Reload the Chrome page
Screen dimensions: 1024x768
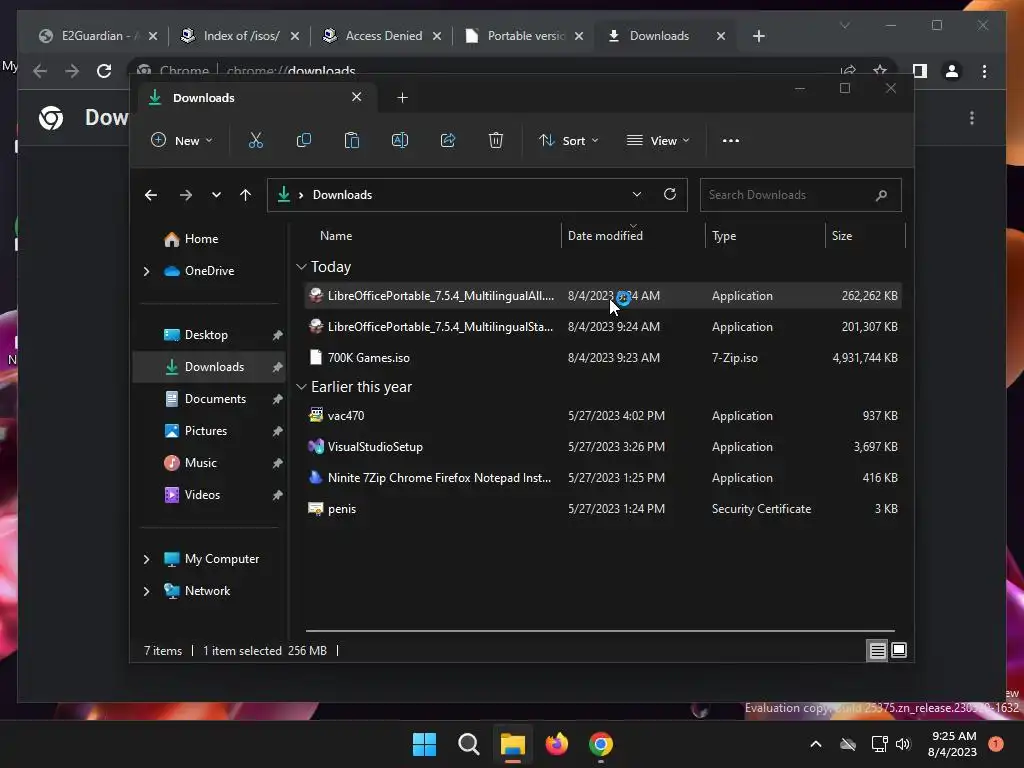[104, 71]
